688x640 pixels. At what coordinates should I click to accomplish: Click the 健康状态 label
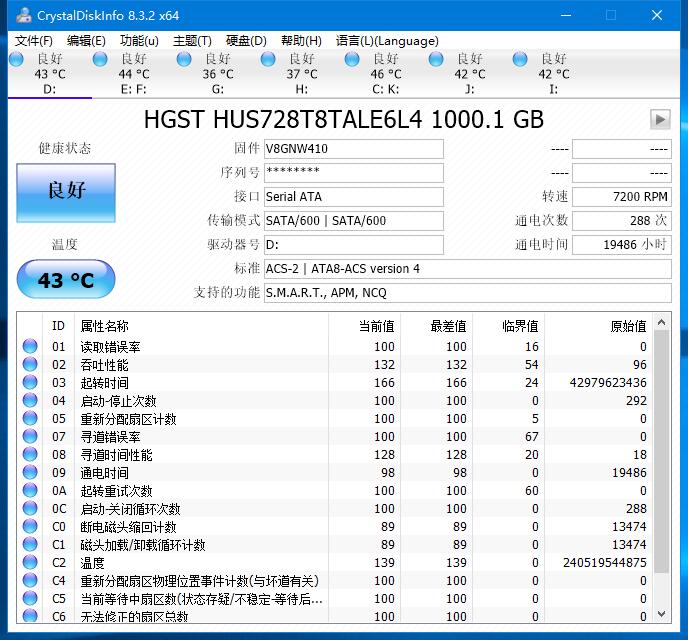pyautogui.click(x=65, y=148)
